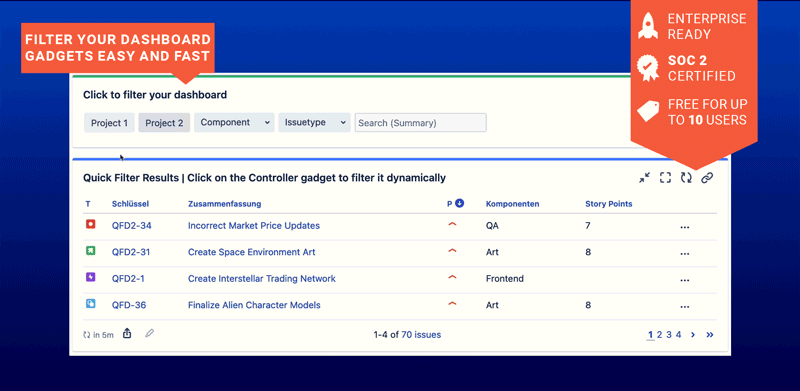Edit gadget using pencil icon
The height and width of the screenshot is (391, 800).
tap(149, 334)
